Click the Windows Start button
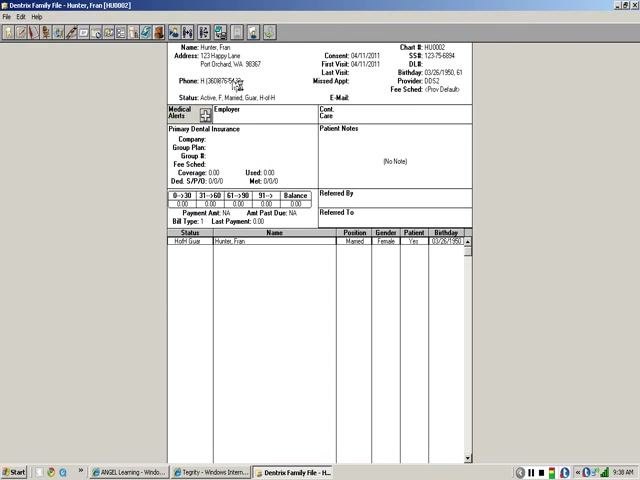This screenshot has width=640, height=480. coord(14,472)
